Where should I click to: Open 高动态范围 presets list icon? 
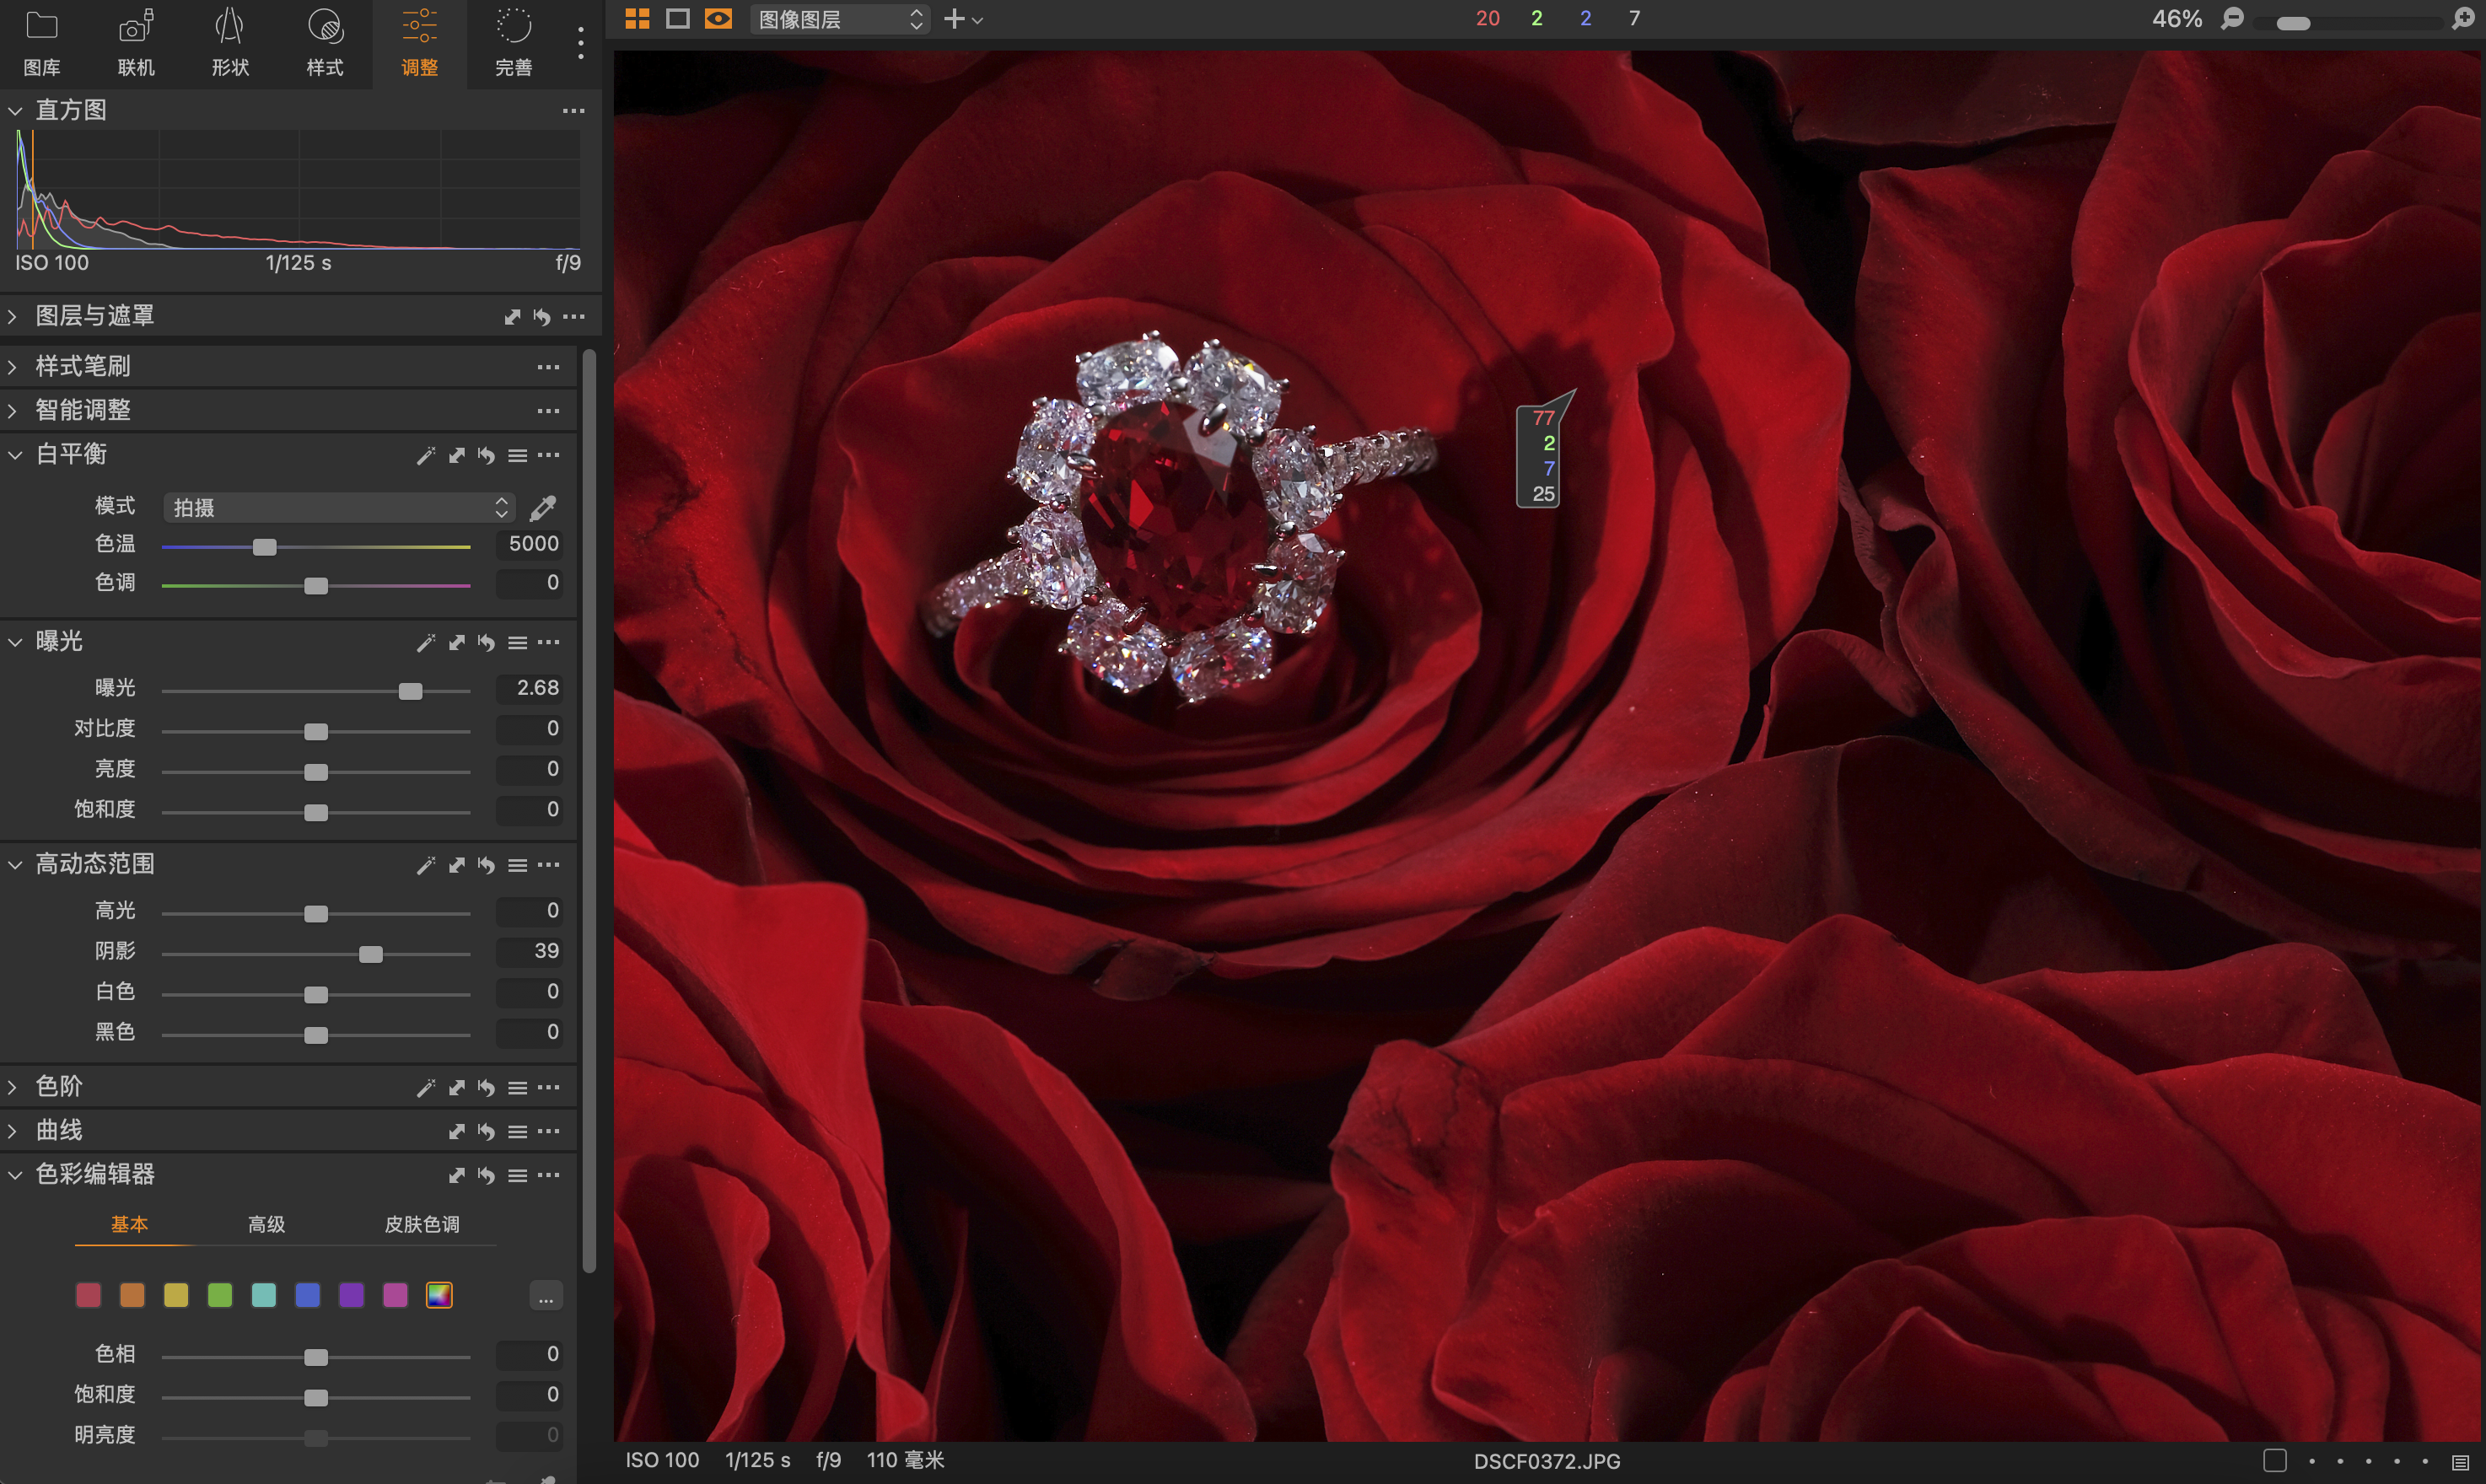tap(517, 865)
